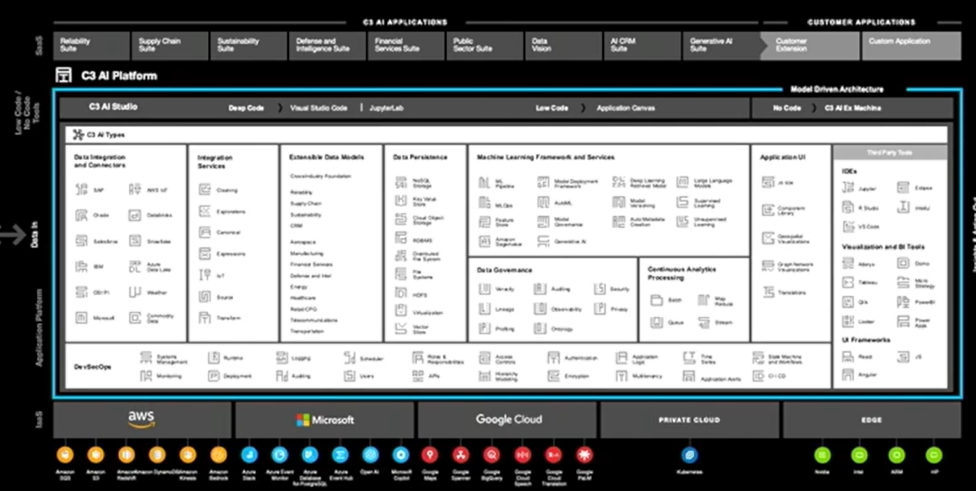Select the Snowflake connector icon
This screenshot has width=976, height=491.
(135, 241)
